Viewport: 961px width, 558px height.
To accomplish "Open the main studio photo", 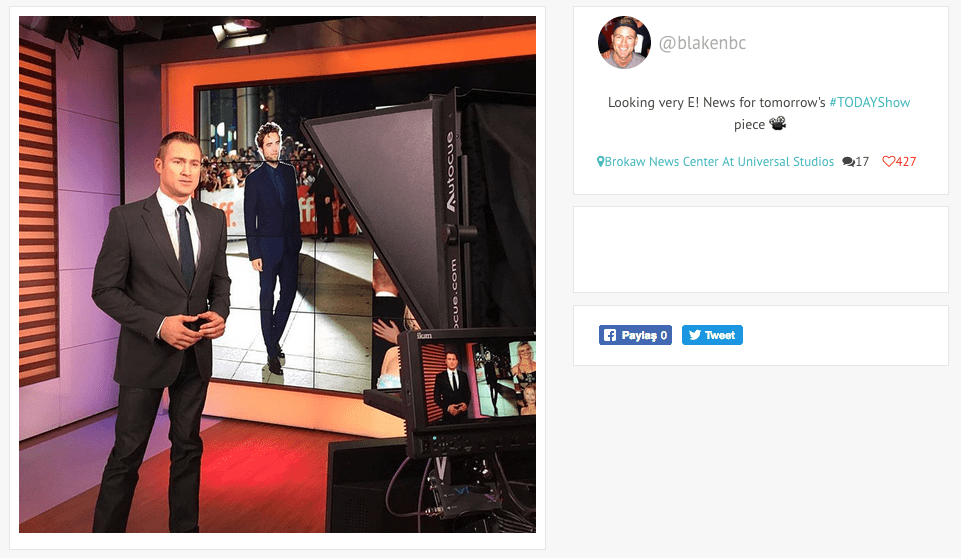I will click(x=277, y=274).
